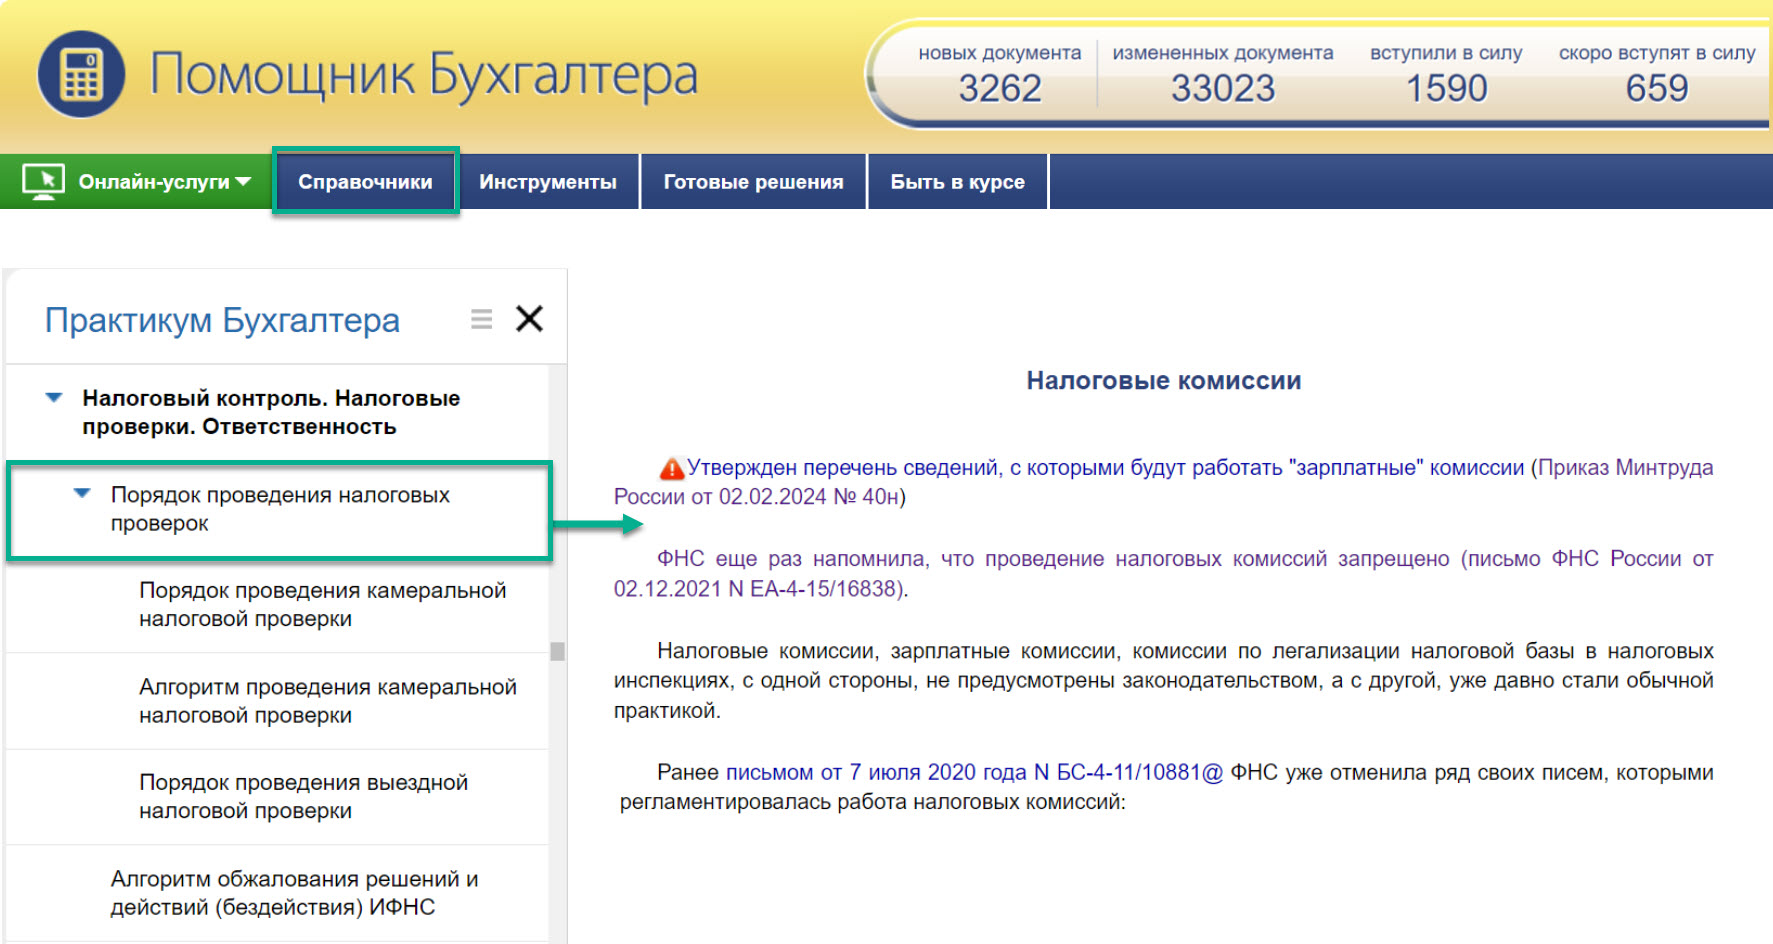Open Порядок проведения выездной налоговой проверки

(303, 796)
